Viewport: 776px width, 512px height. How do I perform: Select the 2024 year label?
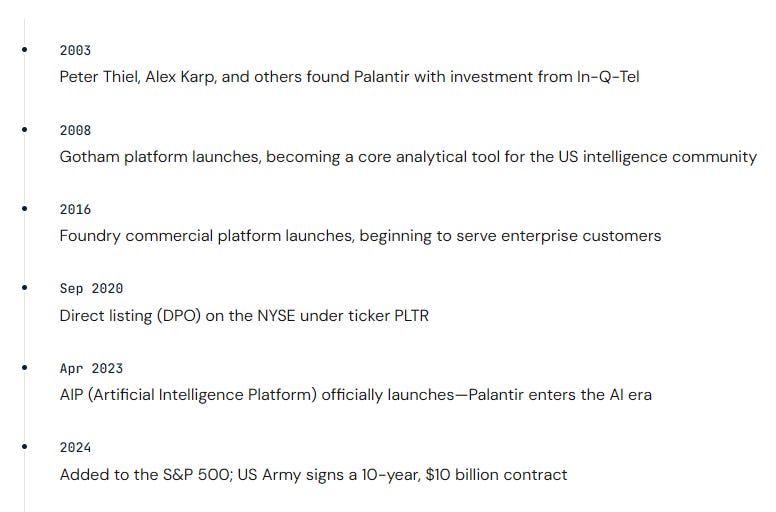pyautogui.click(x=75, y=447)
